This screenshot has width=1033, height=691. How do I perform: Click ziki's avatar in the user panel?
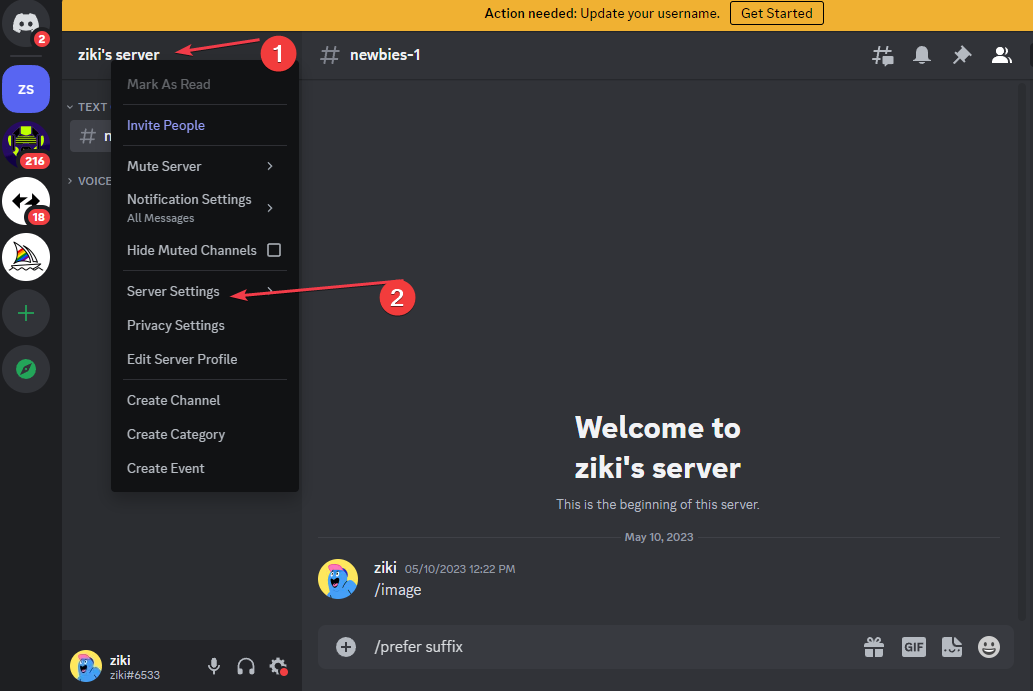[86, 666]
